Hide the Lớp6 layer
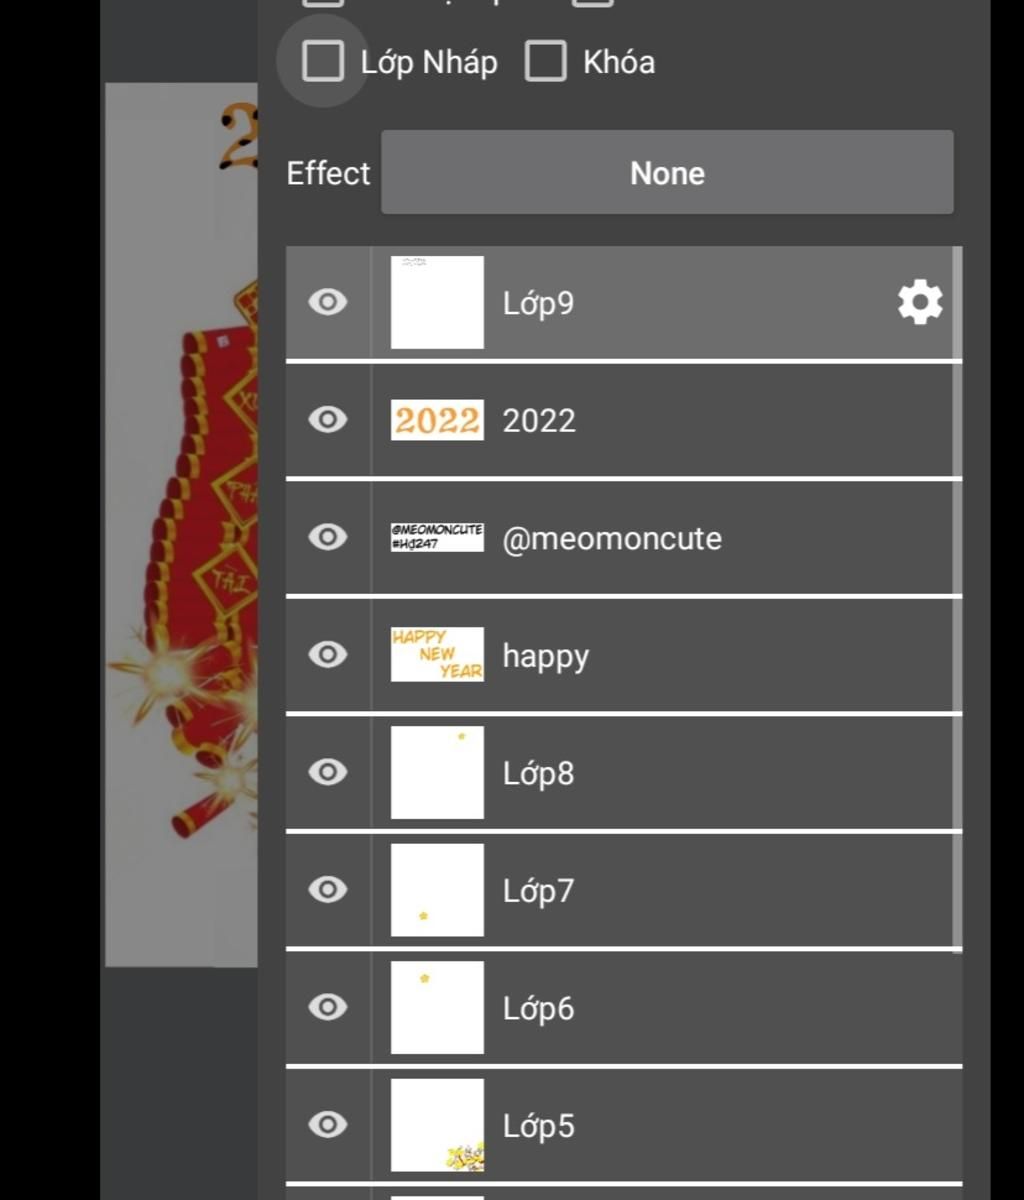 (x=327, y=1007)
